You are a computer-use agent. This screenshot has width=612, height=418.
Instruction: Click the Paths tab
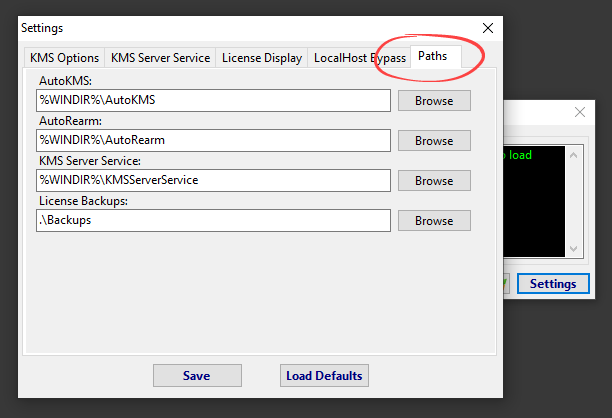(432, 56)
